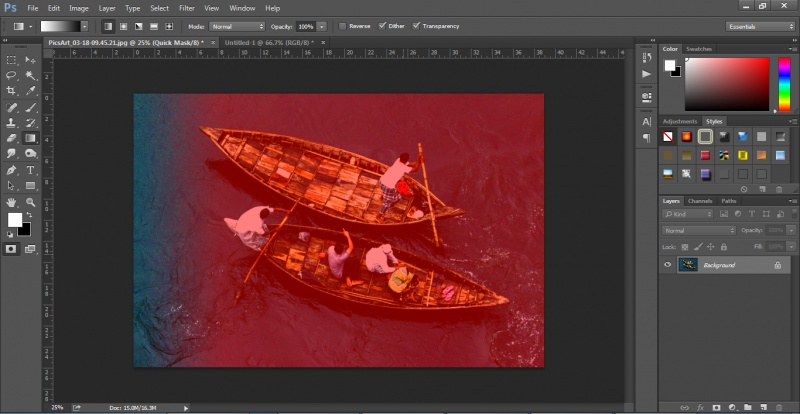Toggle the Transparency checkbox

click(x=416, y=26)
